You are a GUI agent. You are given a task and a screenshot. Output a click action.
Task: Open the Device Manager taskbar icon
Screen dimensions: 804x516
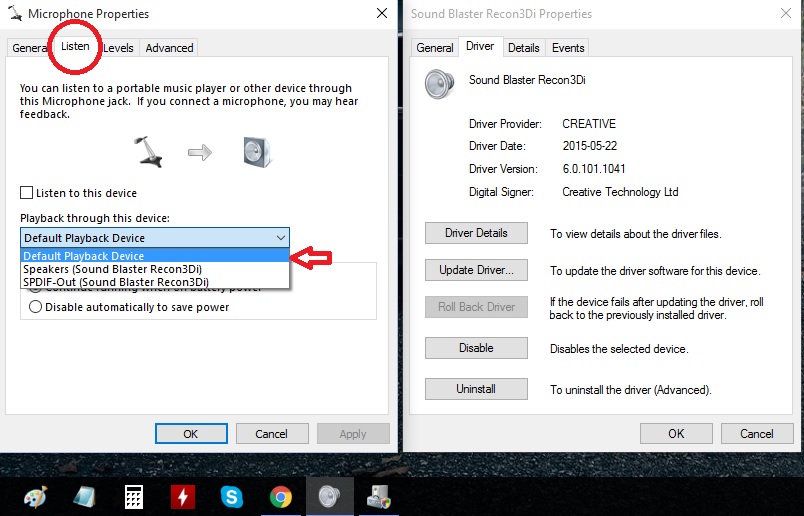tap(379, 497)
